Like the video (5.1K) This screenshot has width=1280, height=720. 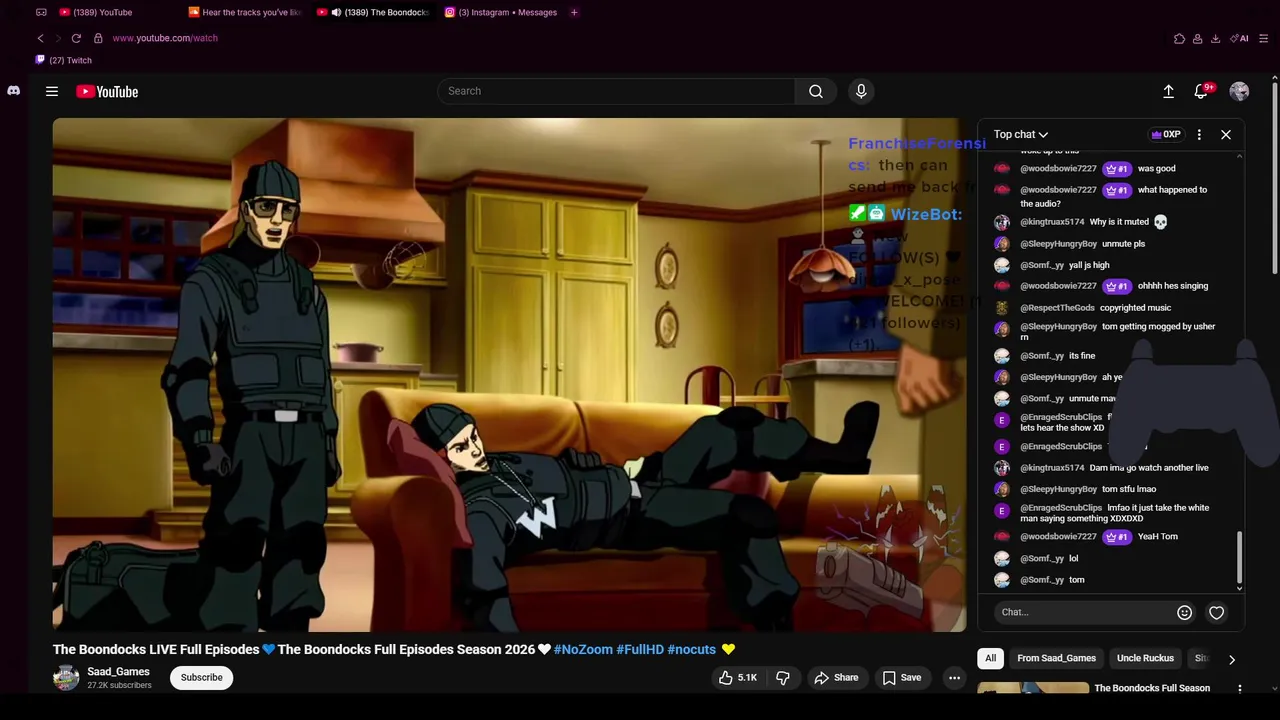click(737, 677)
